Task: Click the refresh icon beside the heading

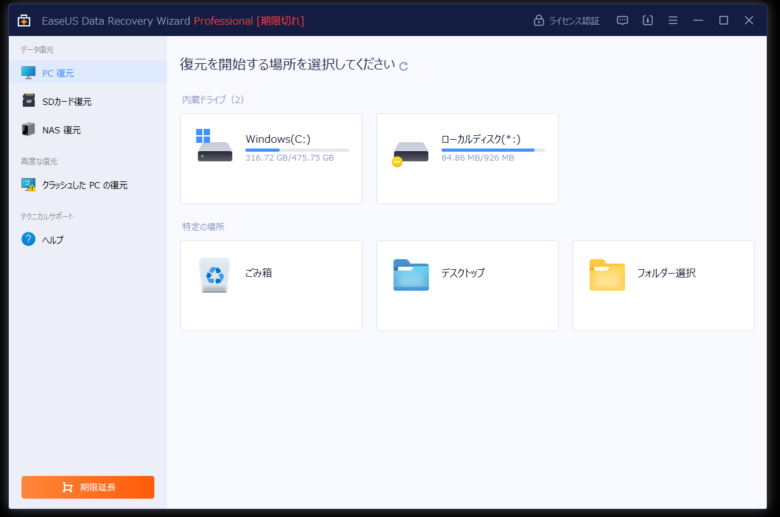Action: click(403, 66)
